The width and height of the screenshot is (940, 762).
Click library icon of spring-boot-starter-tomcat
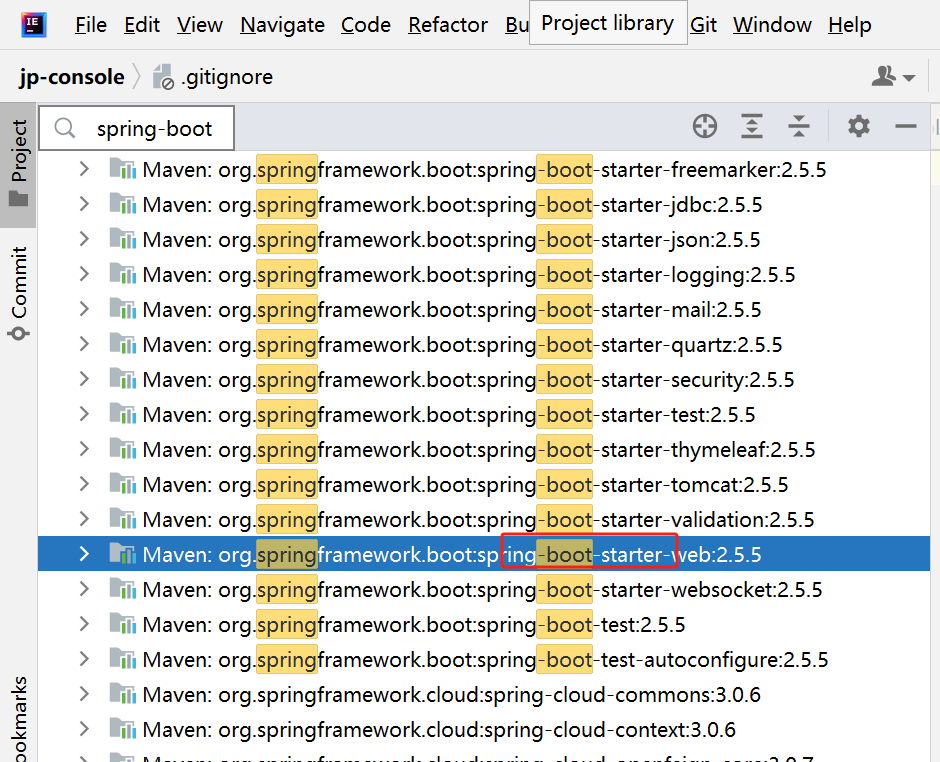[123, 484]
